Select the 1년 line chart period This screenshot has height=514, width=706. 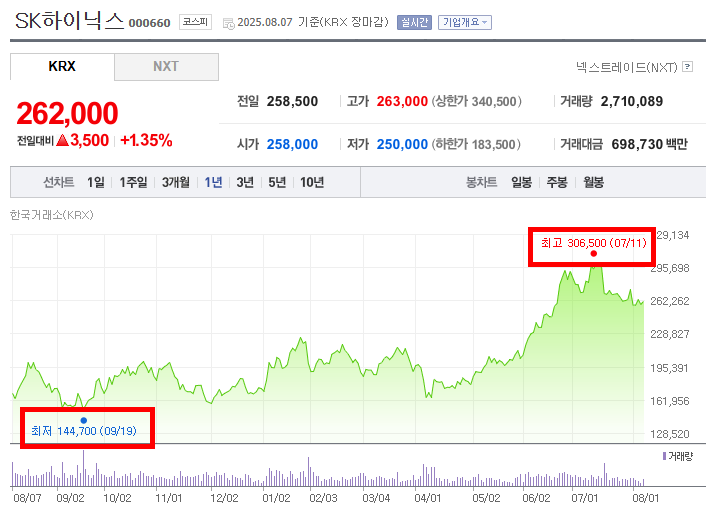[x=213, y=182]
